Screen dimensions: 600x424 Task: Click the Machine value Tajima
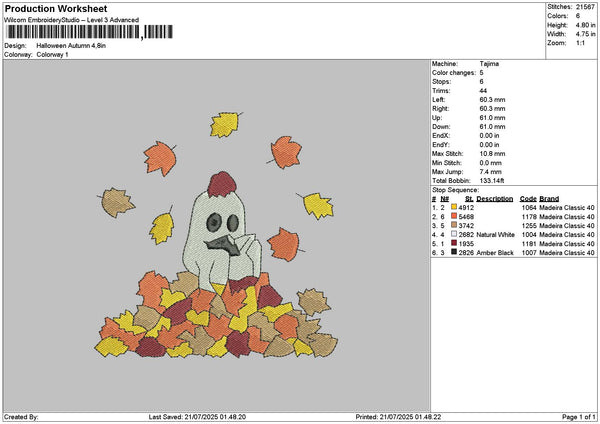(x=490, y=63)
